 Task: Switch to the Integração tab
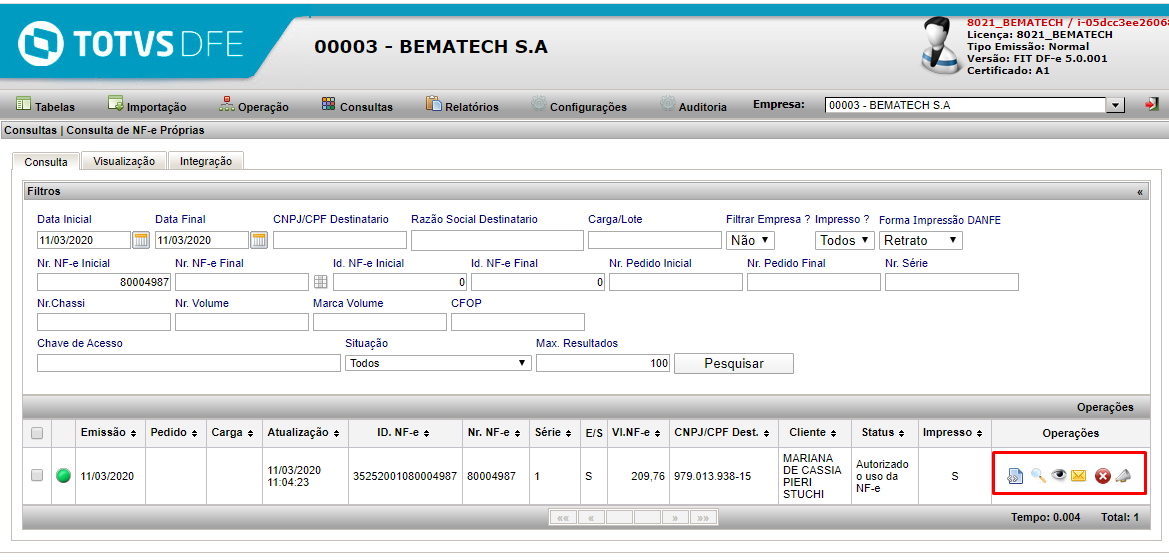pos(206,161)
